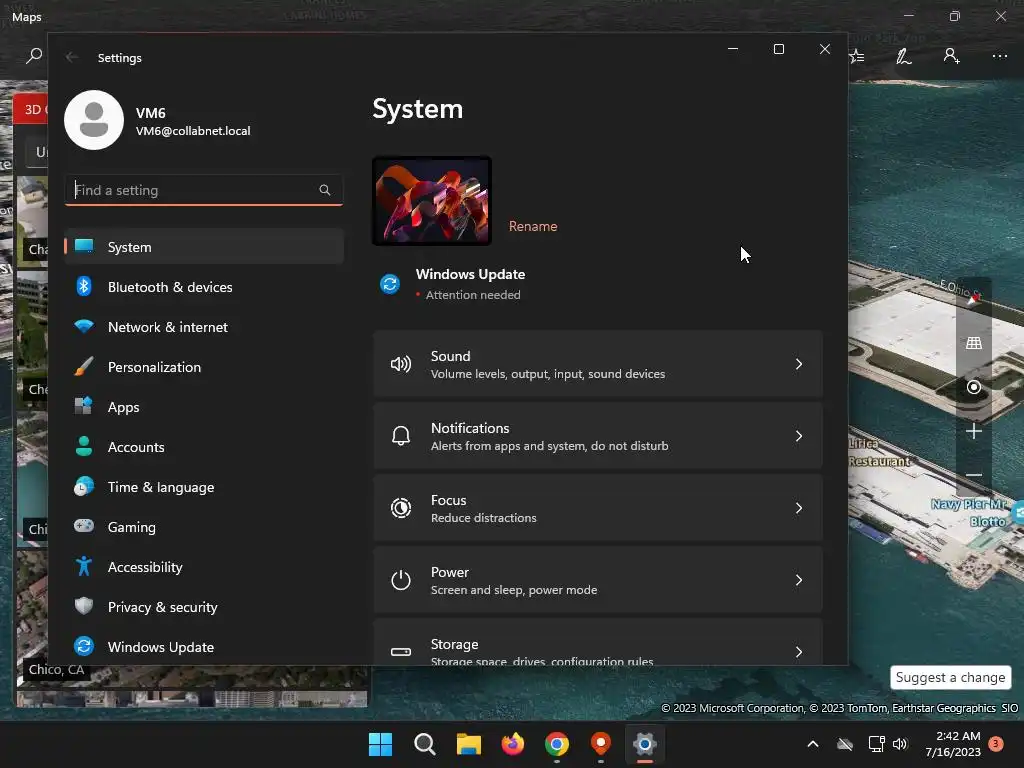Open Sound settings row
This screenshot has width=1024, height=768.
598,364
